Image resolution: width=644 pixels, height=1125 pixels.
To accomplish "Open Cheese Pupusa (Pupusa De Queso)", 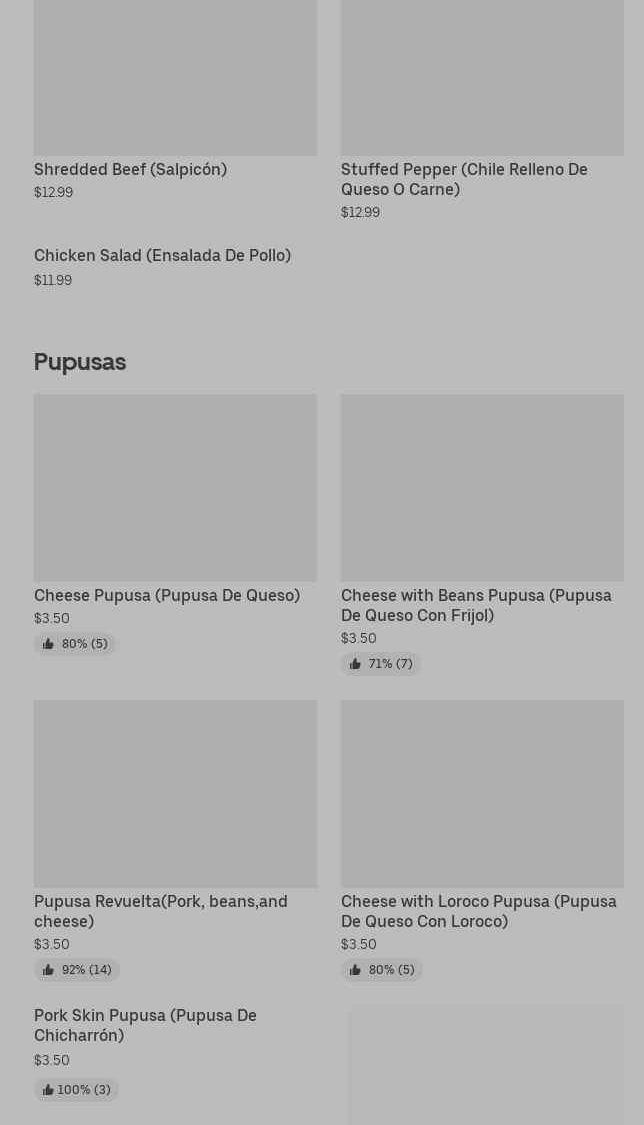I will click(167, 596).
